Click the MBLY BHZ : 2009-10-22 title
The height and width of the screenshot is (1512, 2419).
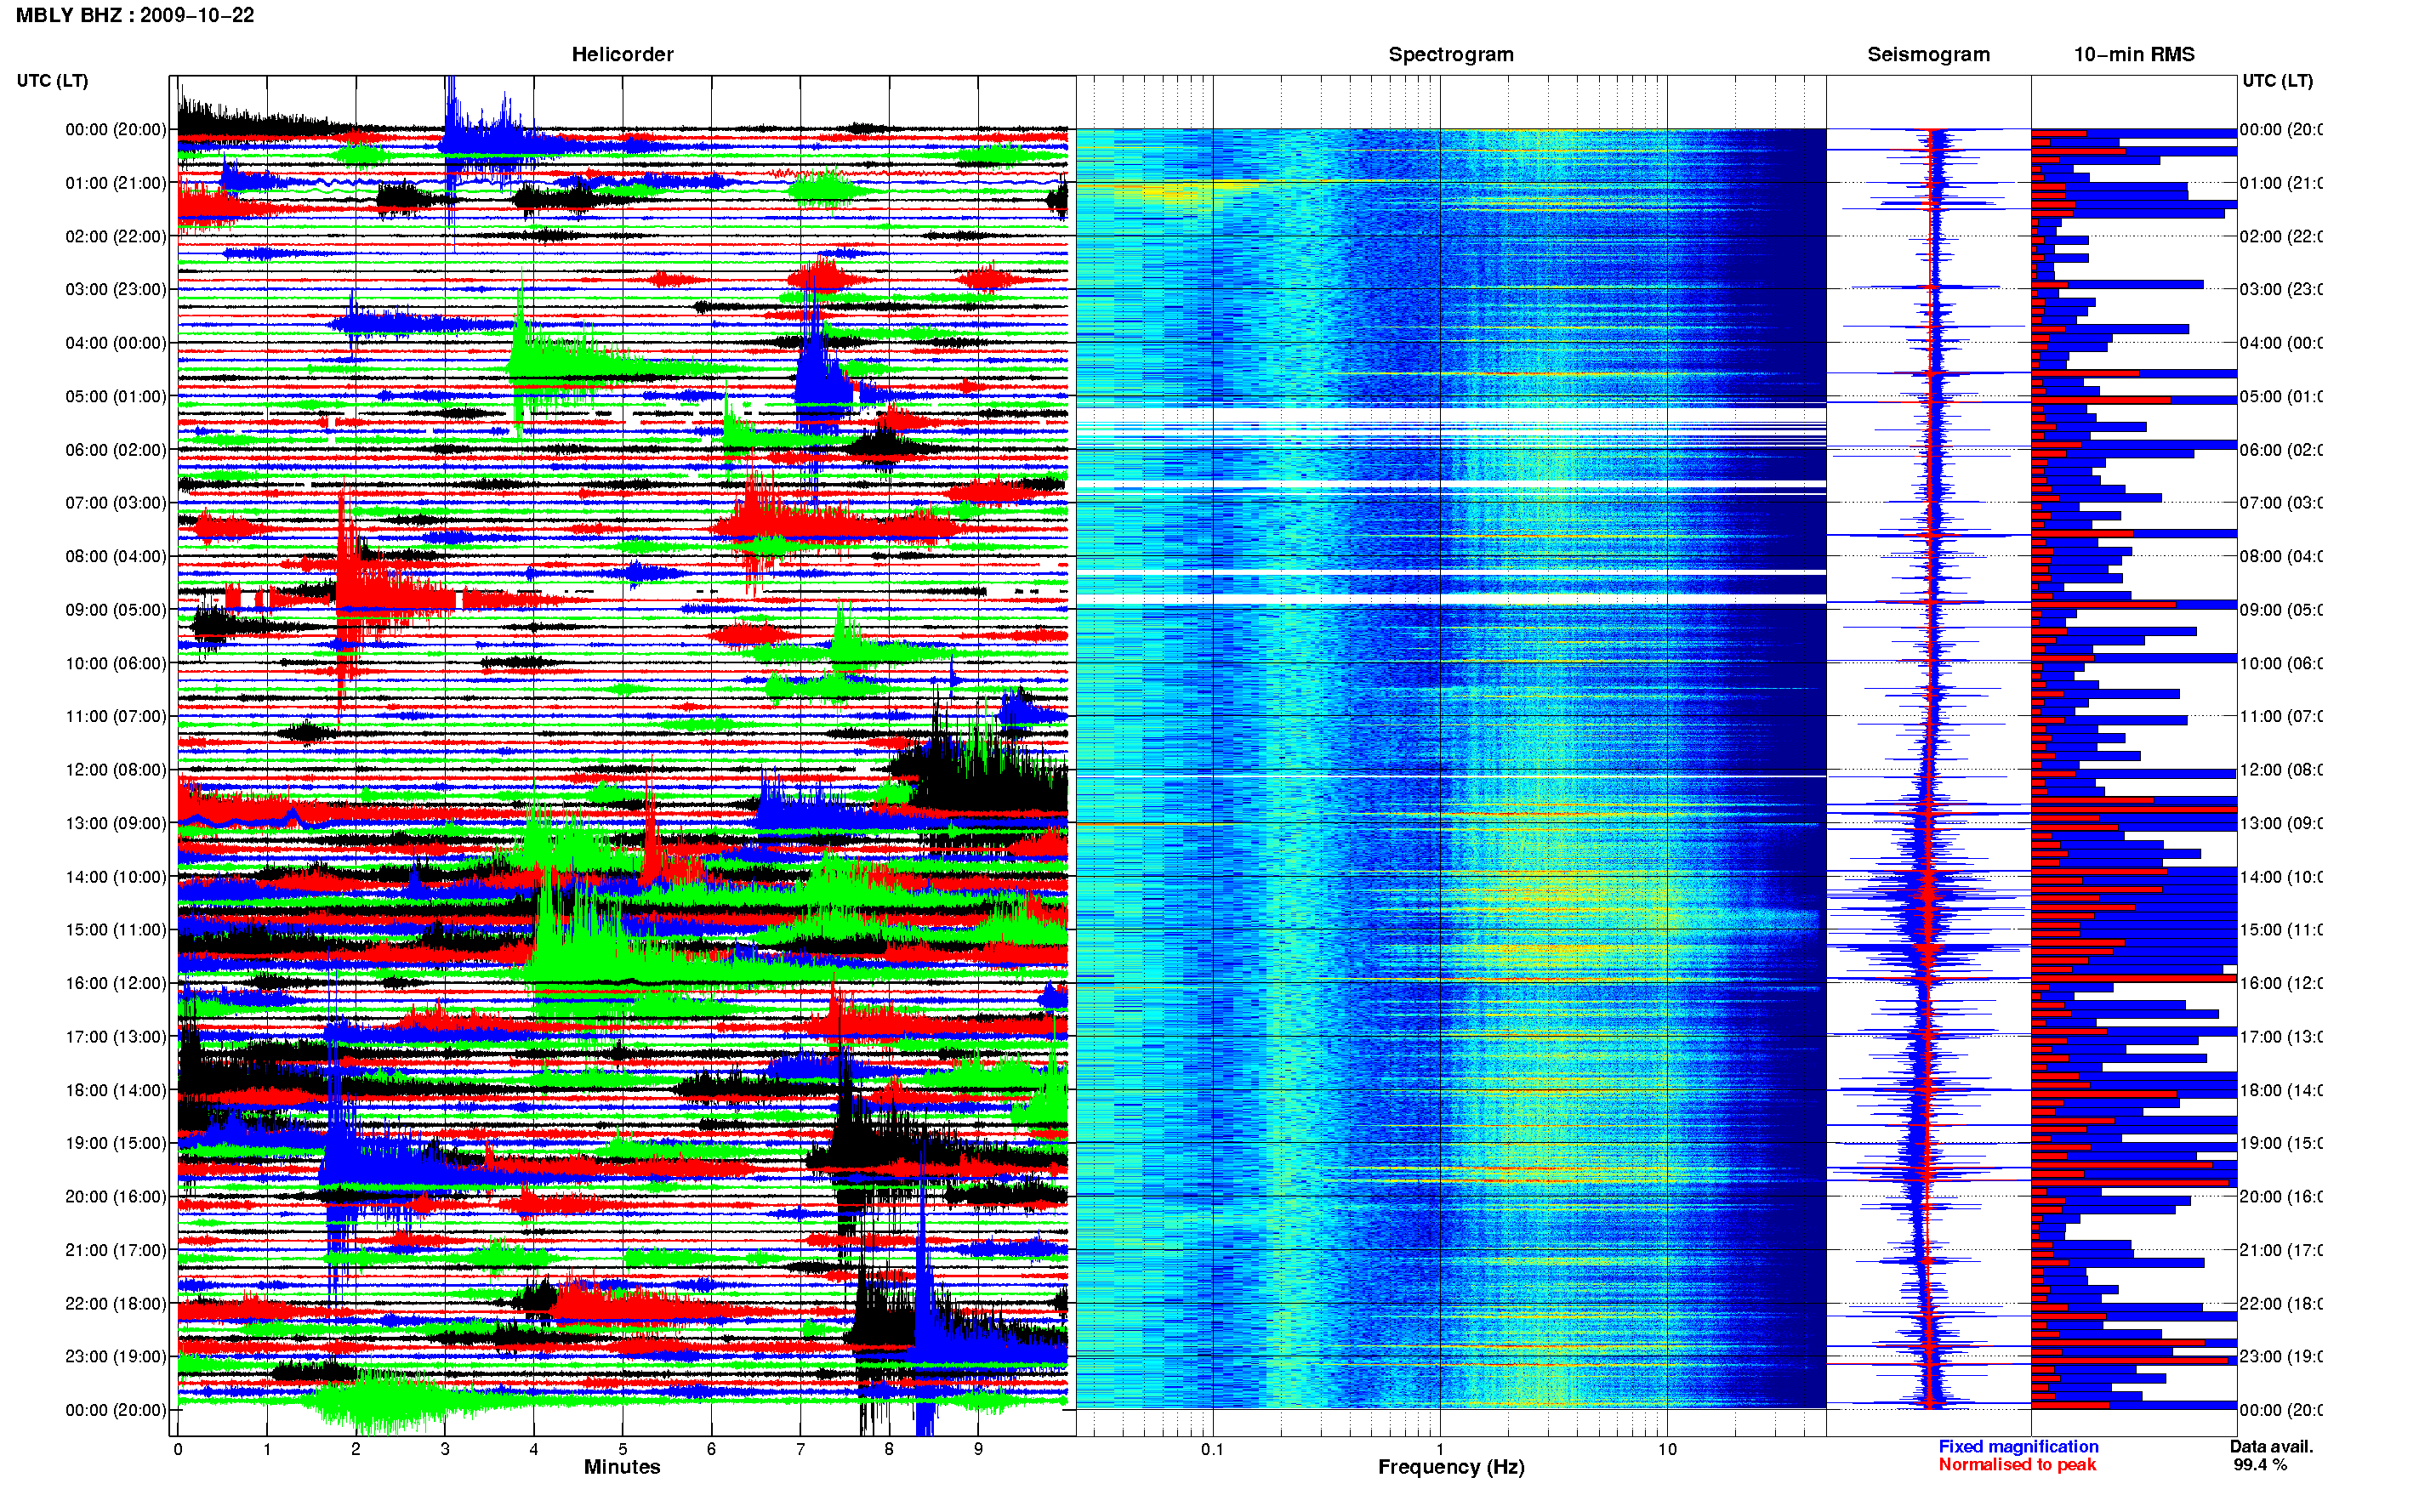point(135,15)
